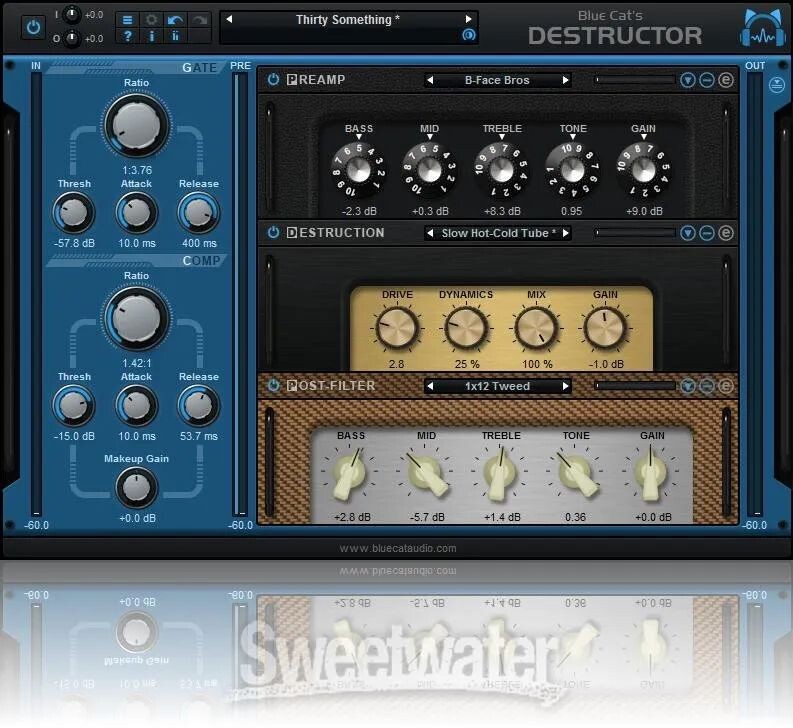Viewport: 793px width, 728px height.
Task: Select previous Post-Filter preset before 1x12 Tweed
Action: [x=430, y=386]
